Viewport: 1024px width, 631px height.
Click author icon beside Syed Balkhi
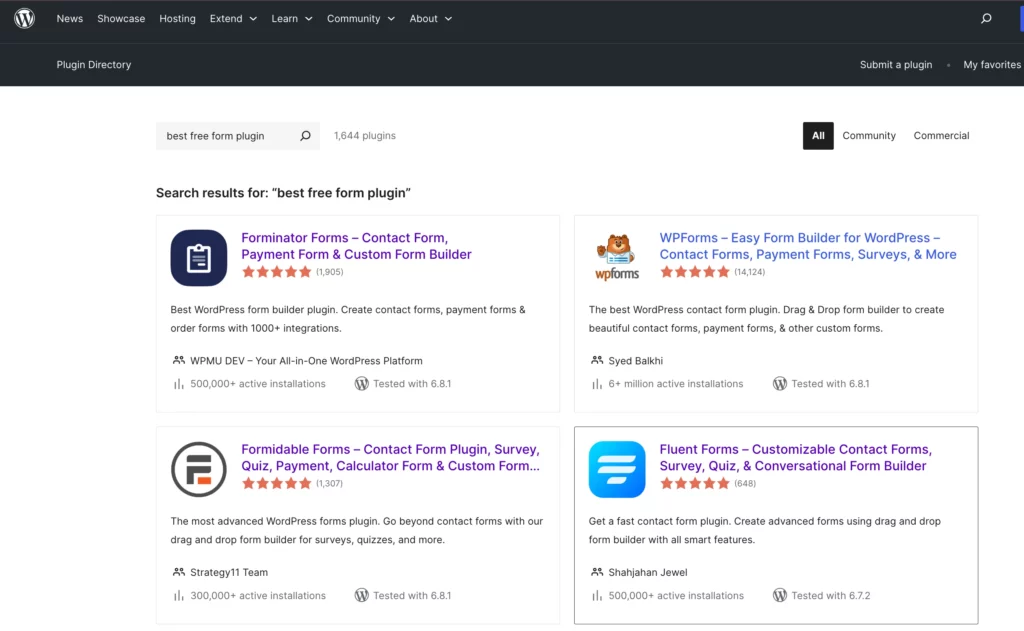click(596, 360)
